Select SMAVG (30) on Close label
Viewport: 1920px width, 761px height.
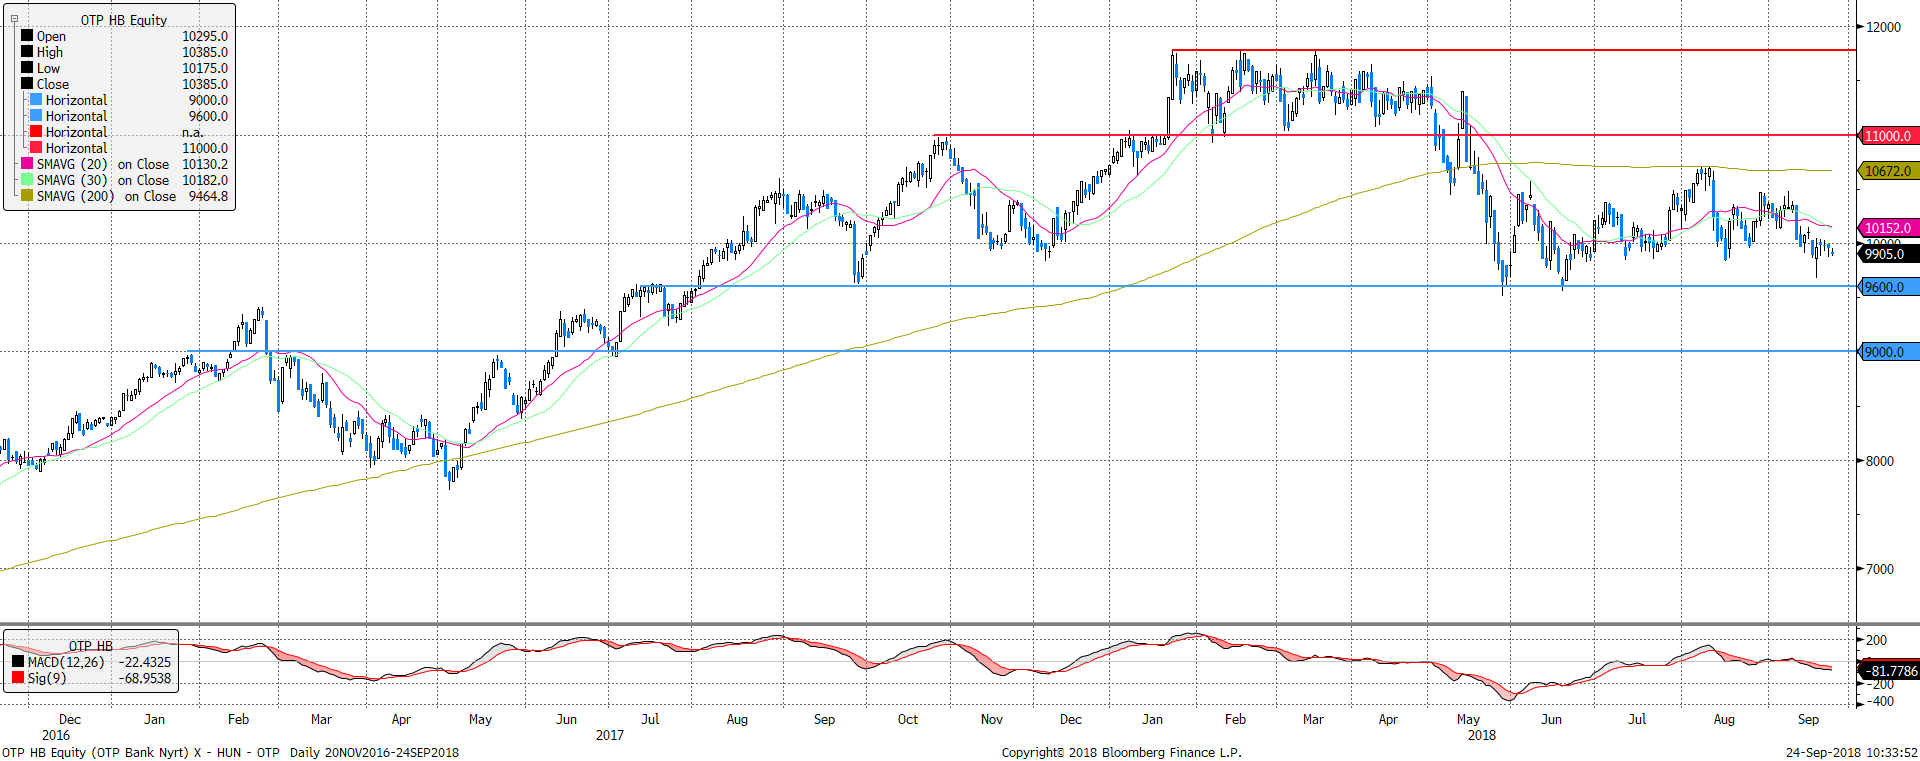coord(103,180)
